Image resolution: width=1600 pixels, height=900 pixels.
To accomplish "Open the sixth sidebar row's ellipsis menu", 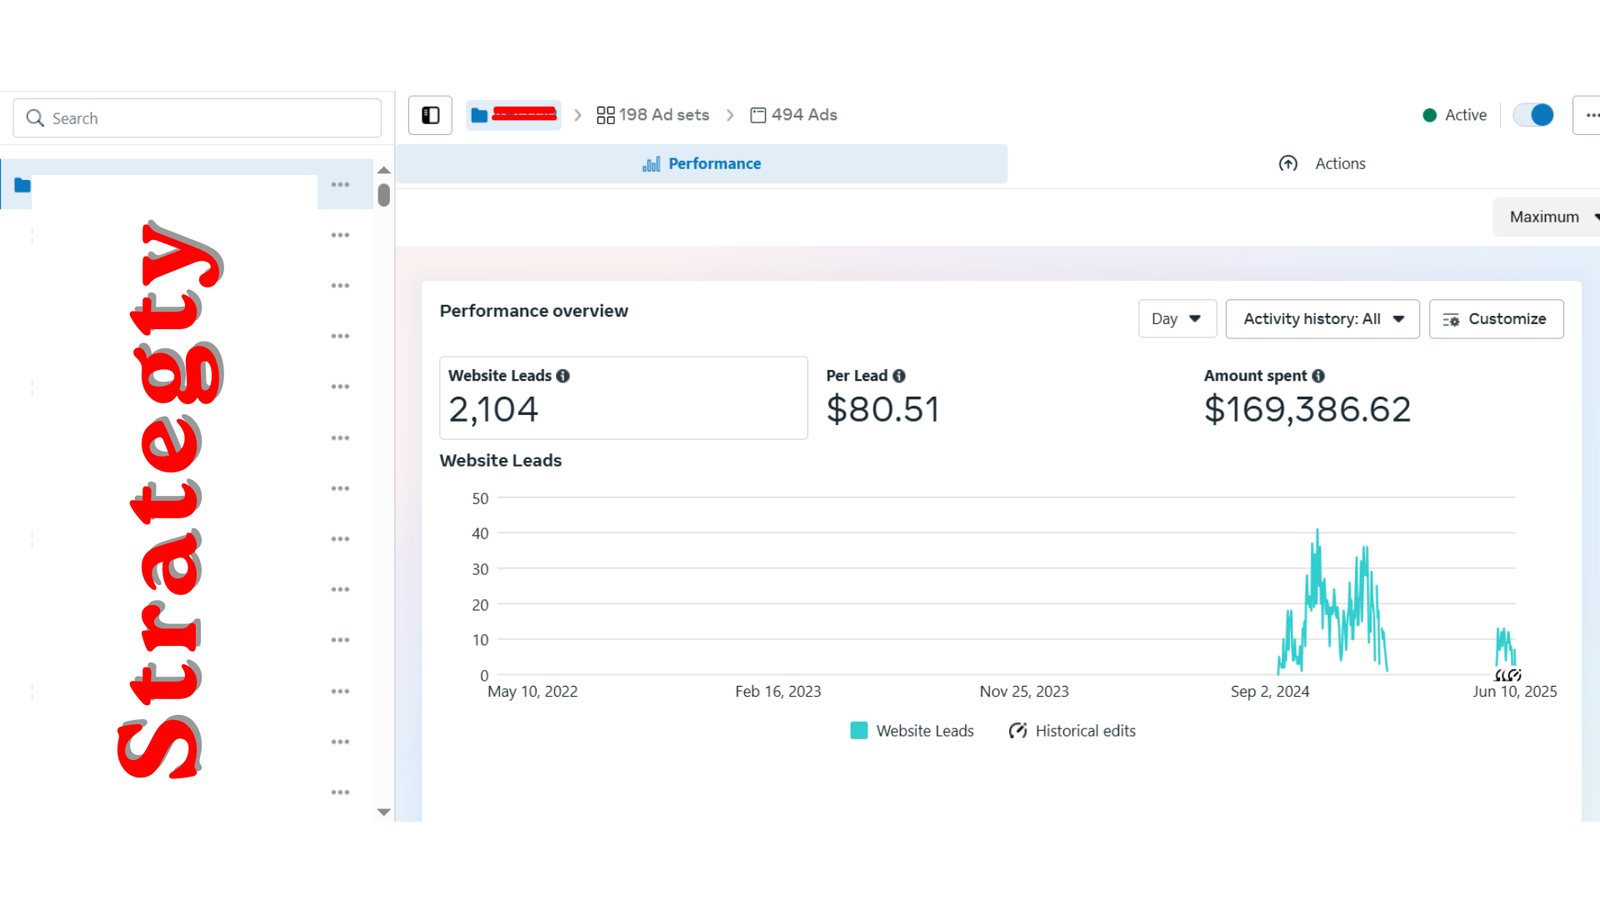I will pos(340,438).
